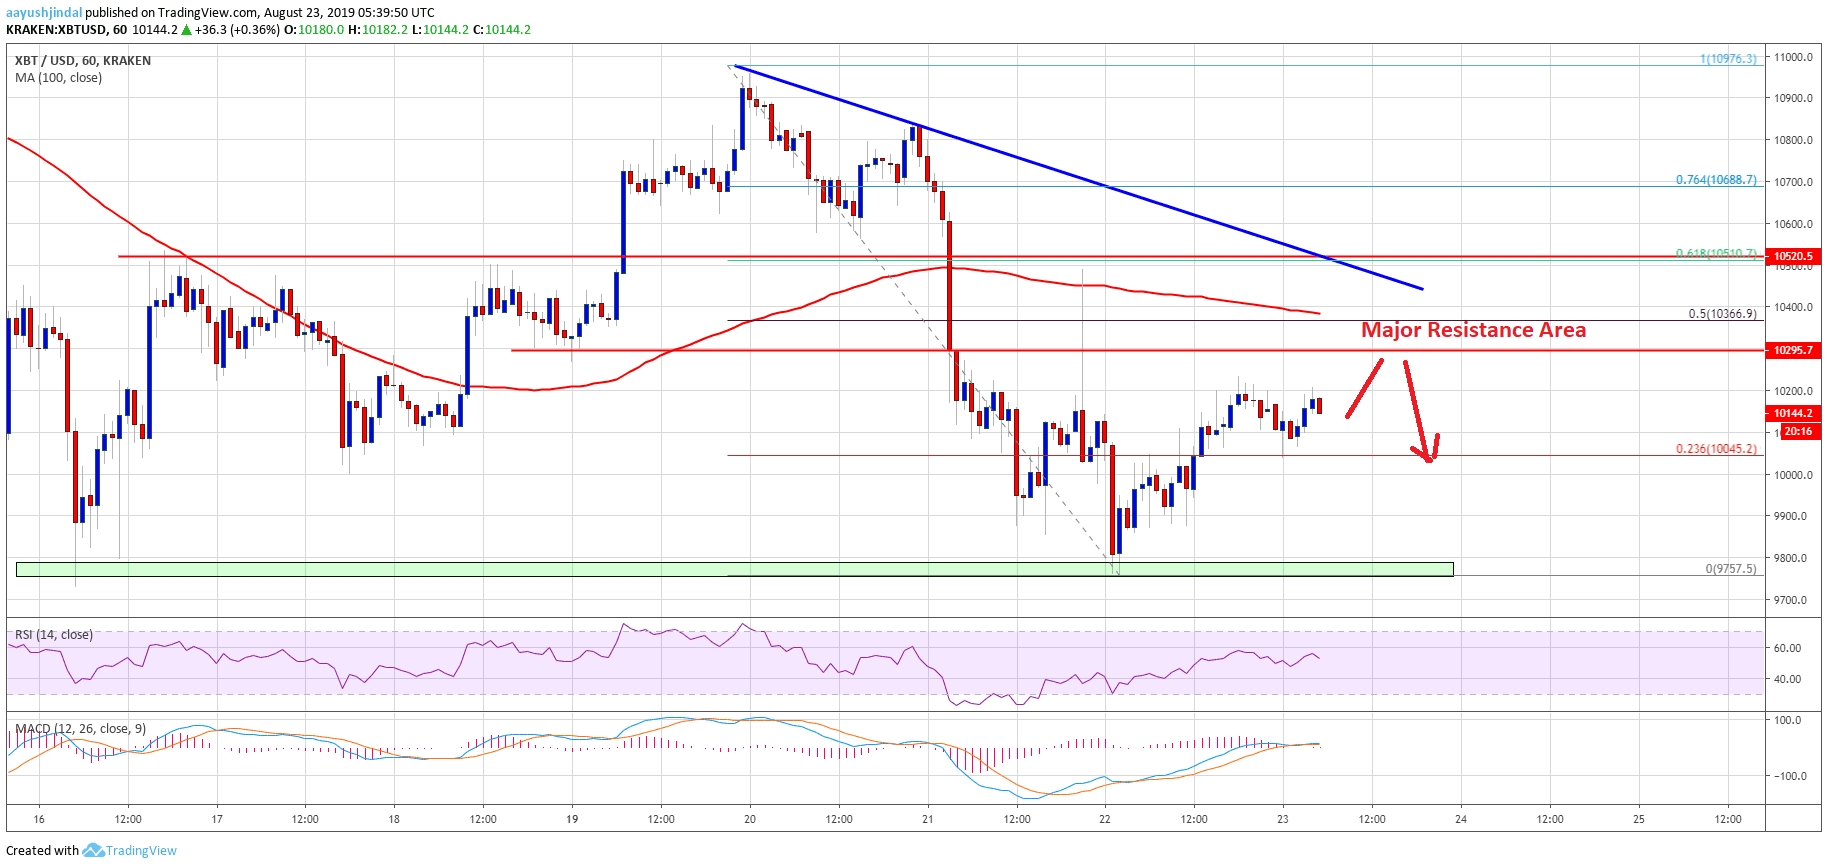This screenshot has width=1828, height=868.
Task: Open the TradingView link in the footer
Action: coord(141,851)
